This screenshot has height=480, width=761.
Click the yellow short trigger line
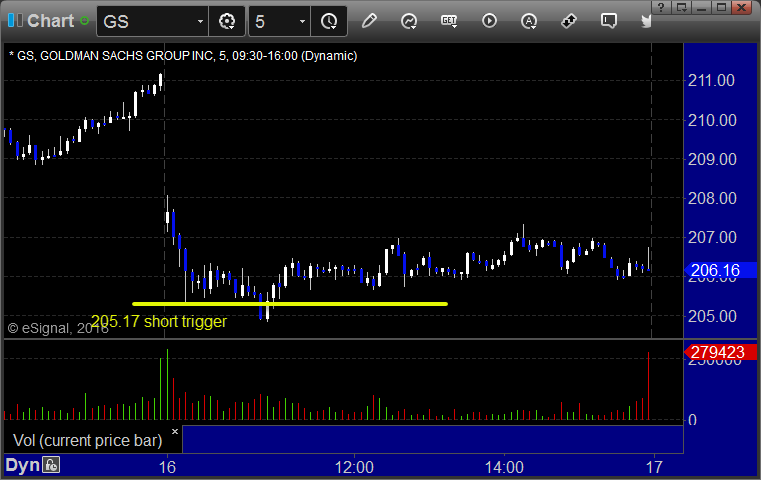coord(290,304)
